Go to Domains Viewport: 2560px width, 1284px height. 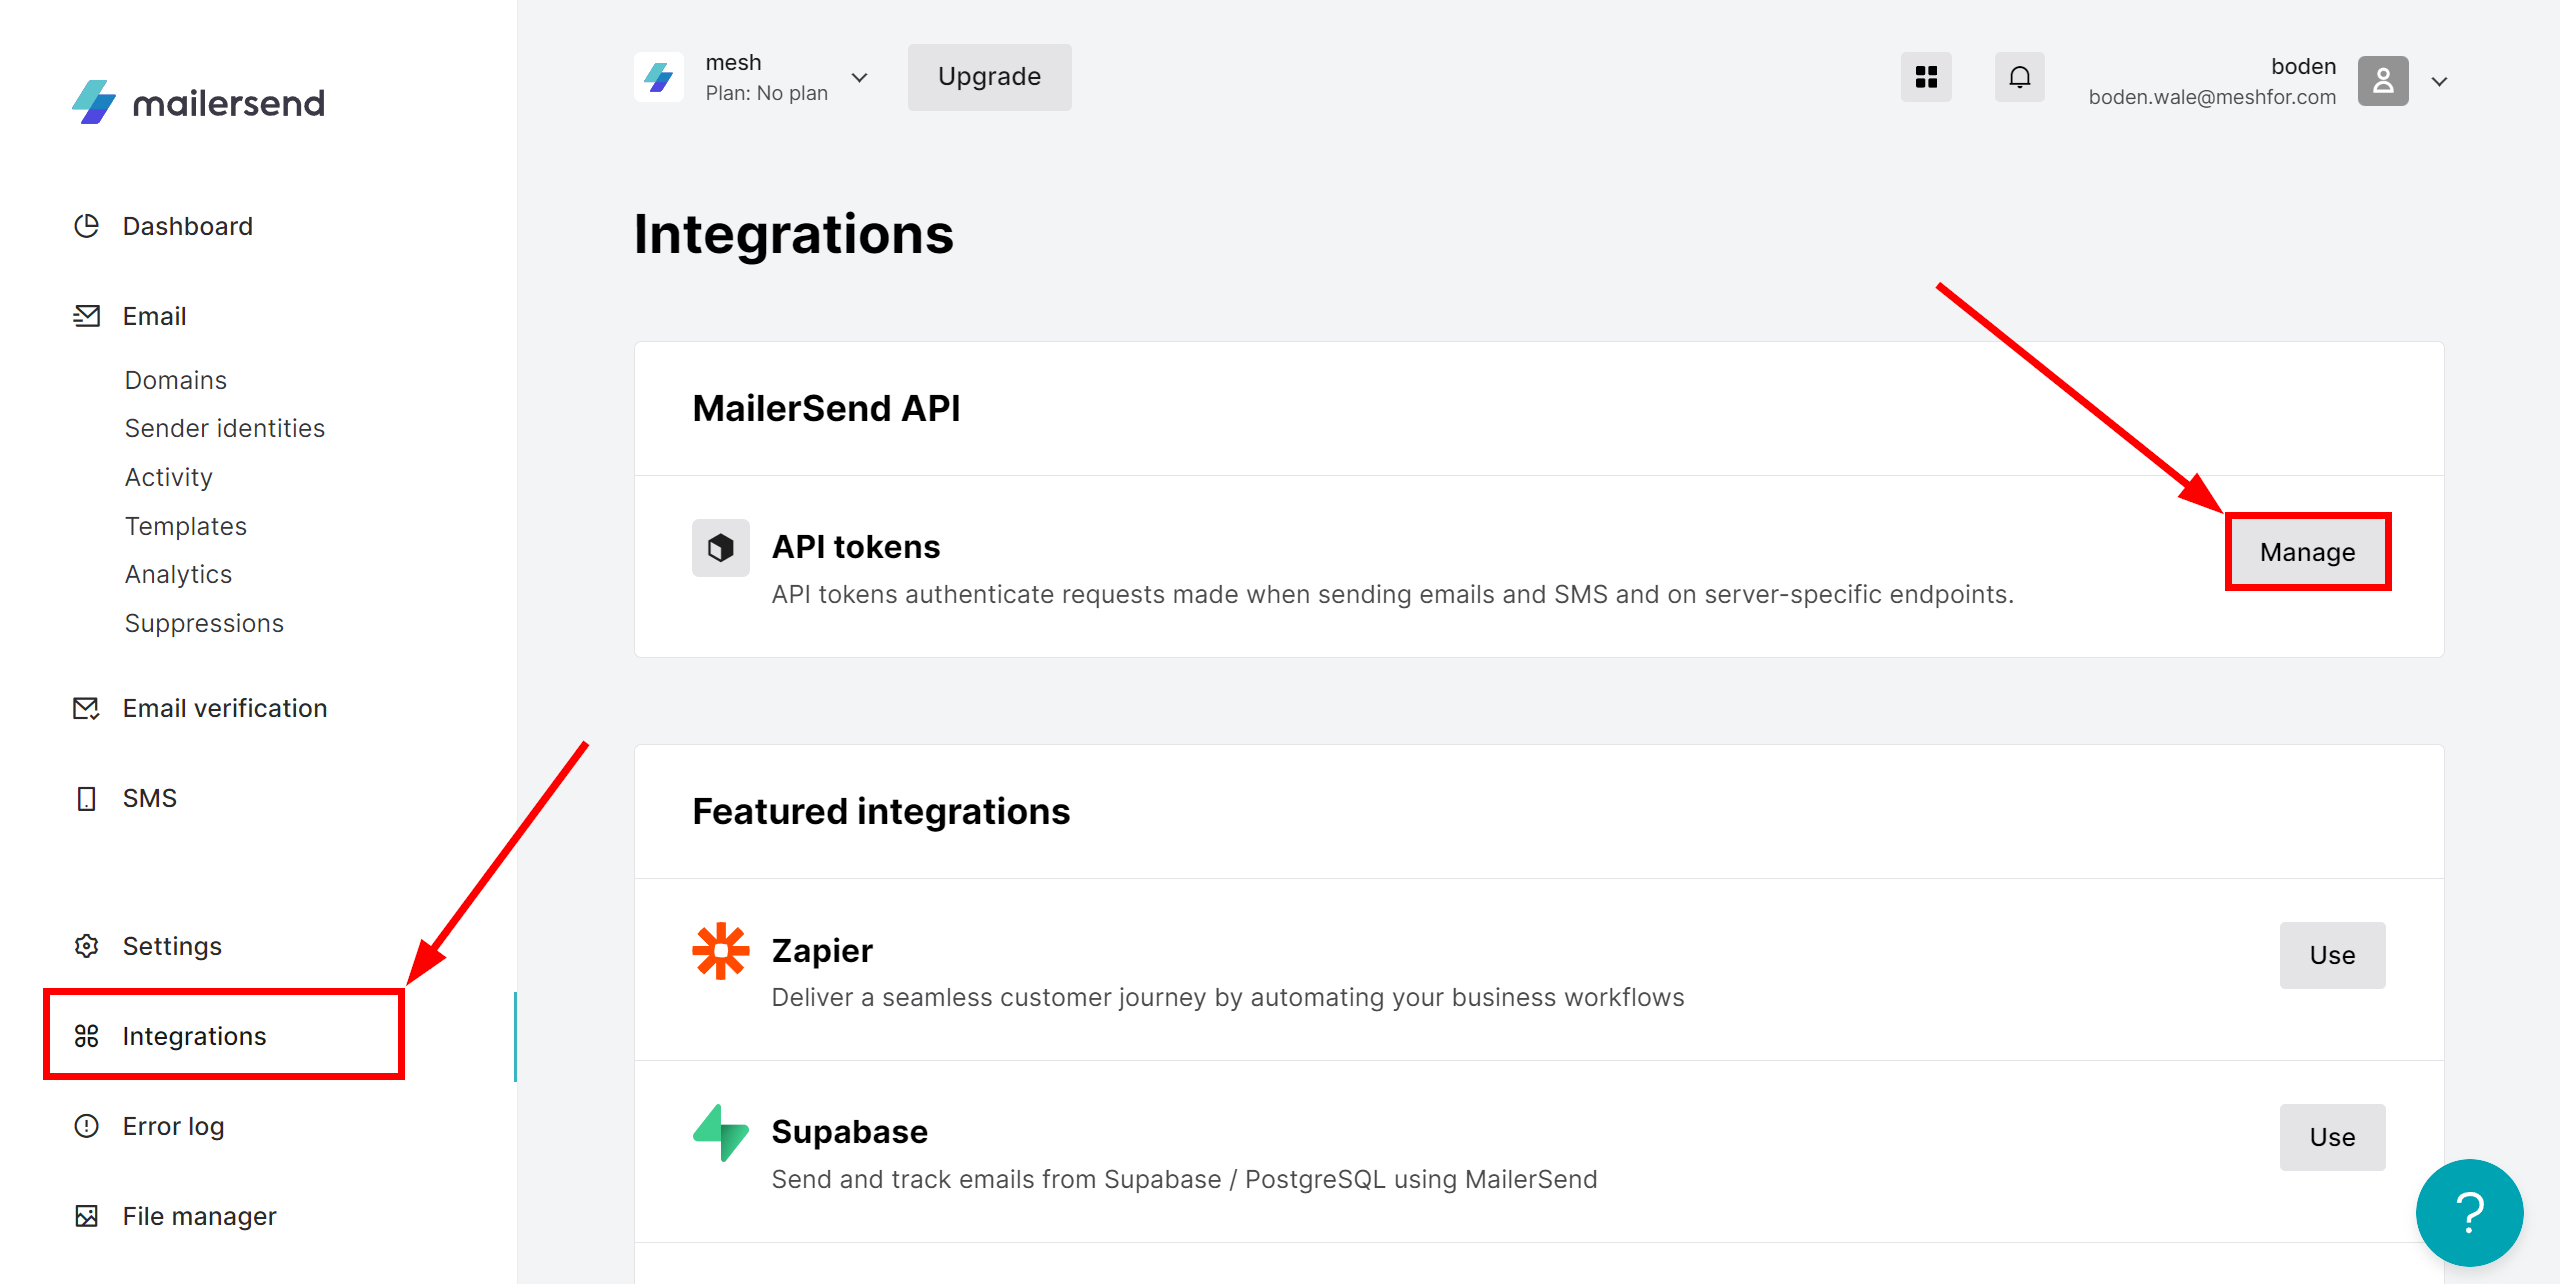click(x=176, y=380)
